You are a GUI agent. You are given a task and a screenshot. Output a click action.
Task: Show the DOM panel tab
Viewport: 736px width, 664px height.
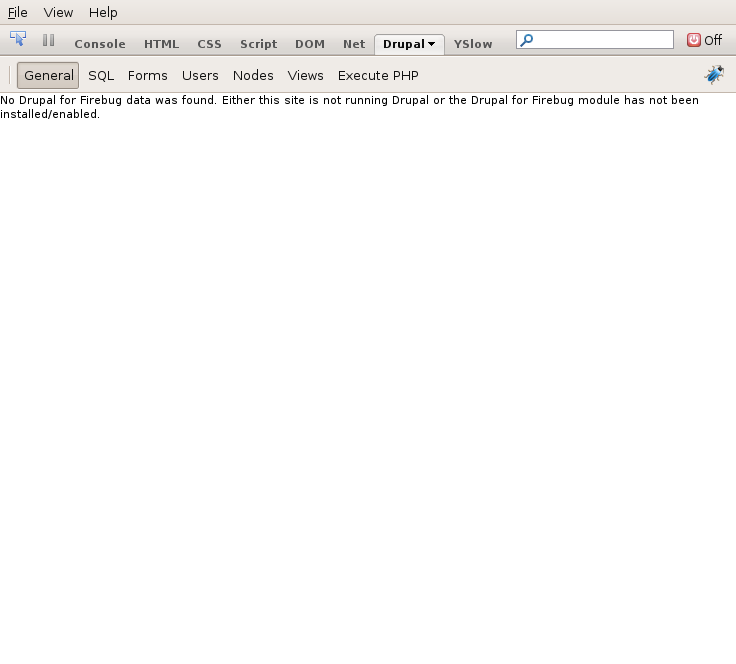coord(310,44)
